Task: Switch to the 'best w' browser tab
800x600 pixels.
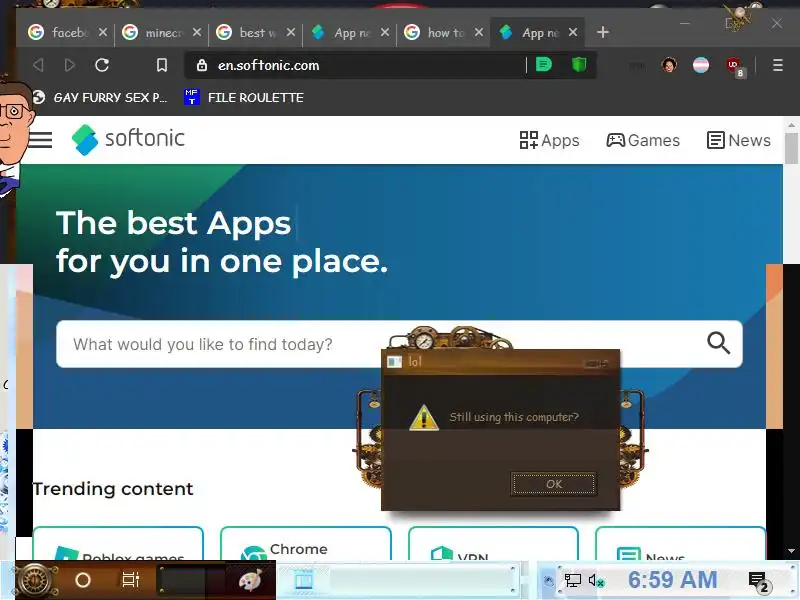Action: pyautogui.click(x=247, y=33)
